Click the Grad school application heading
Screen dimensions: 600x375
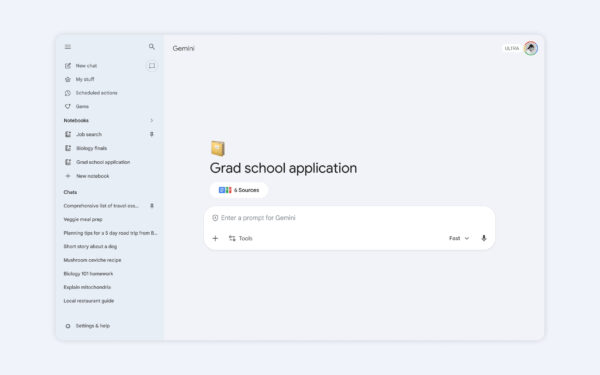[x=283, y=168]
